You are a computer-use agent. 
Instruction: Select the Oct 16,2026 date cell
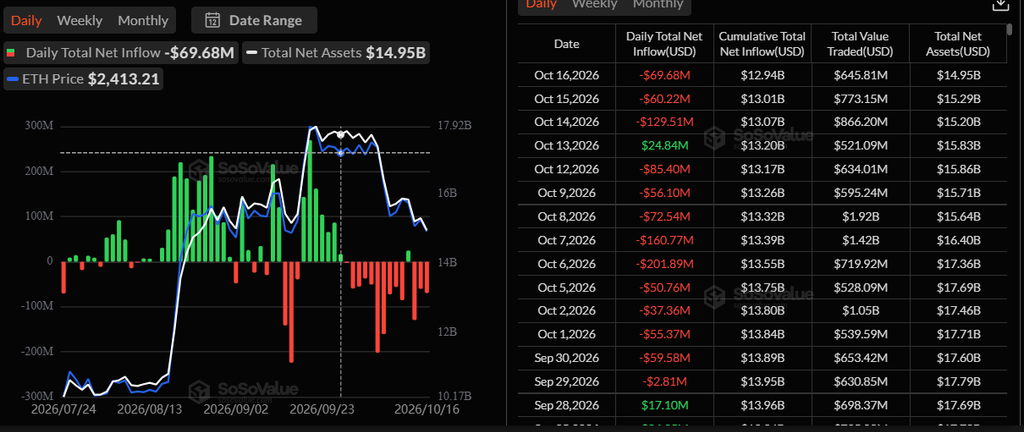coord(566,75)
